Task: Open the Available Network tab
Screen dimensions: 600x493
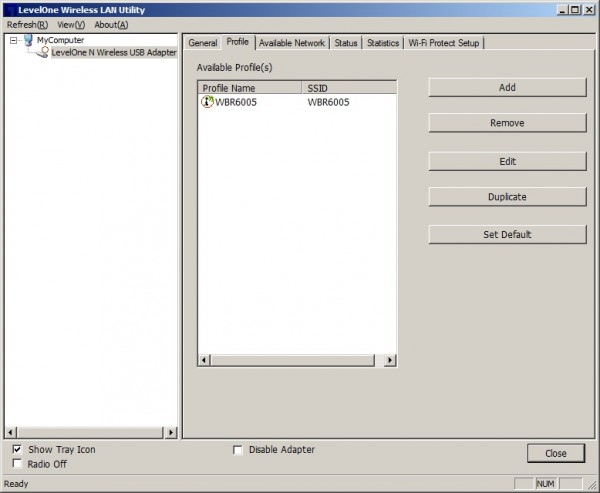Action: (x=292, y=43)
